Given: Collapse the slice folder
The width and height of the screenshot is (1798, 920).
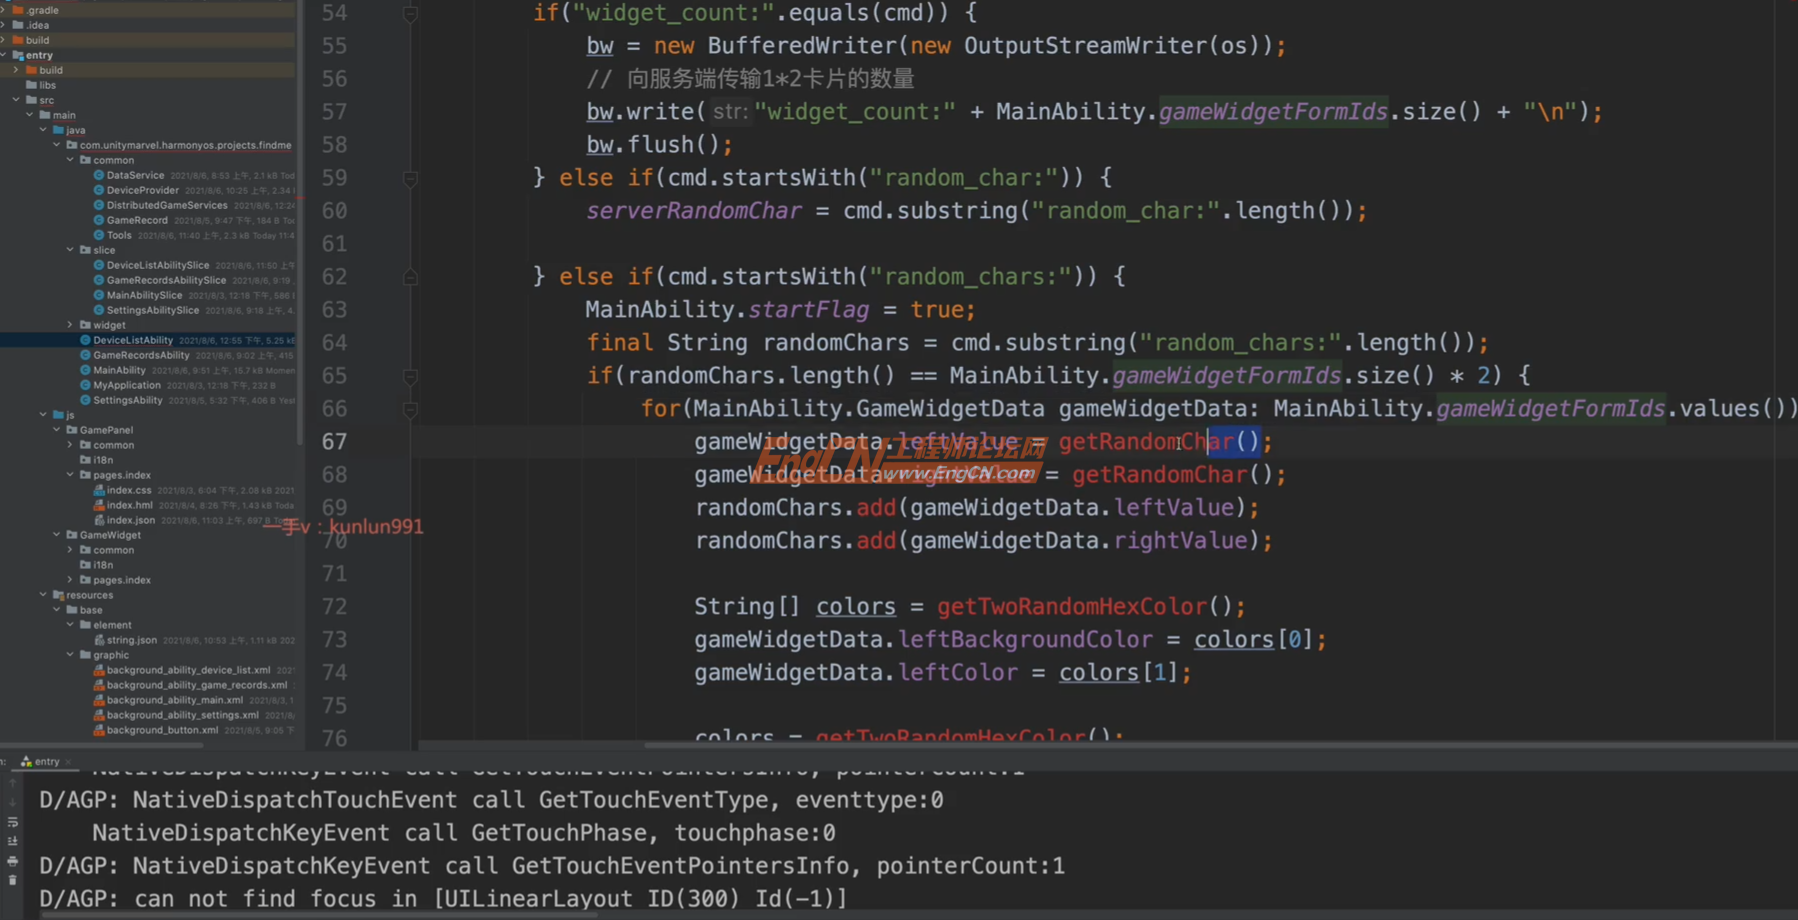Looking at the screenshot, I should [x=70, y=249].
